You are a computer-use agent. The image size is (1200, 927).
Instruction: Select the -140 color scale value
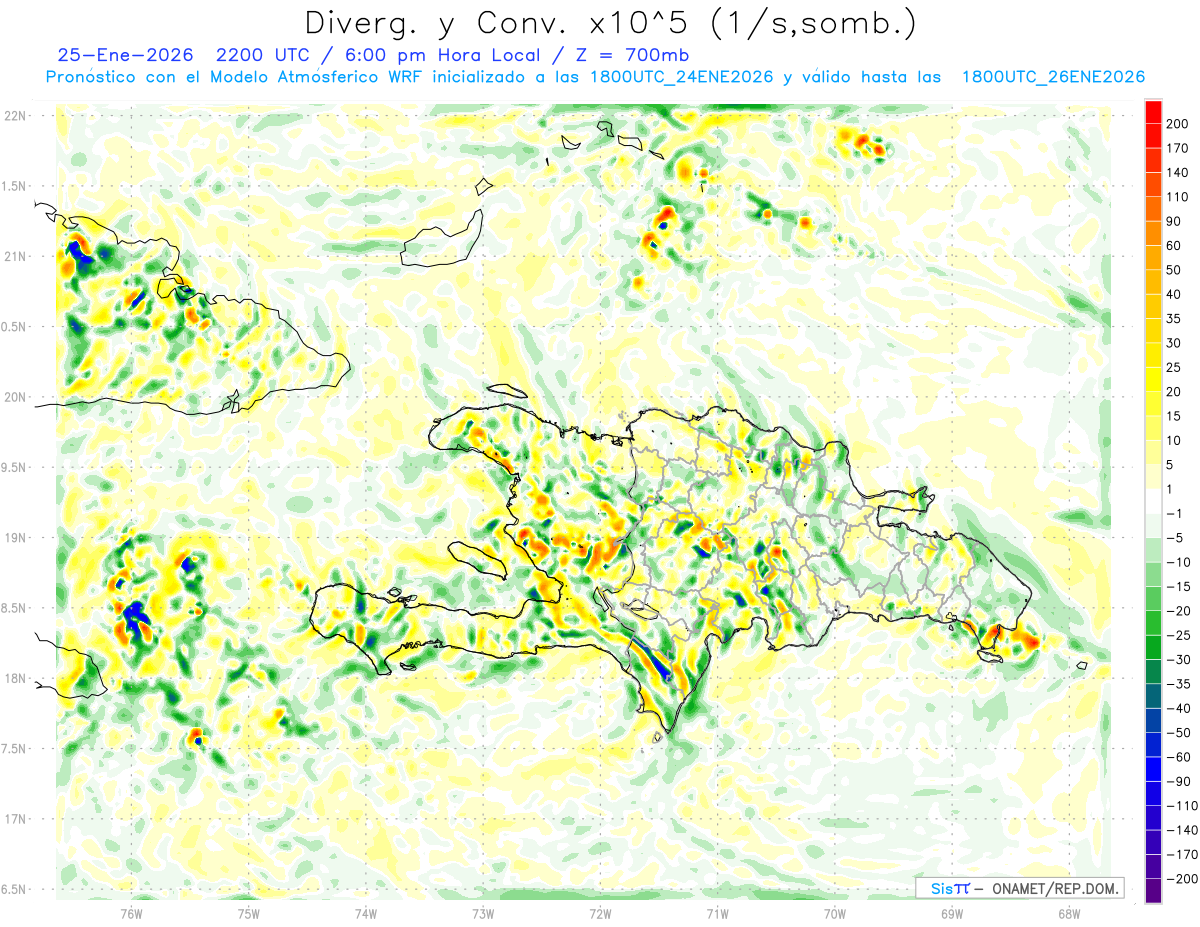1184,831
